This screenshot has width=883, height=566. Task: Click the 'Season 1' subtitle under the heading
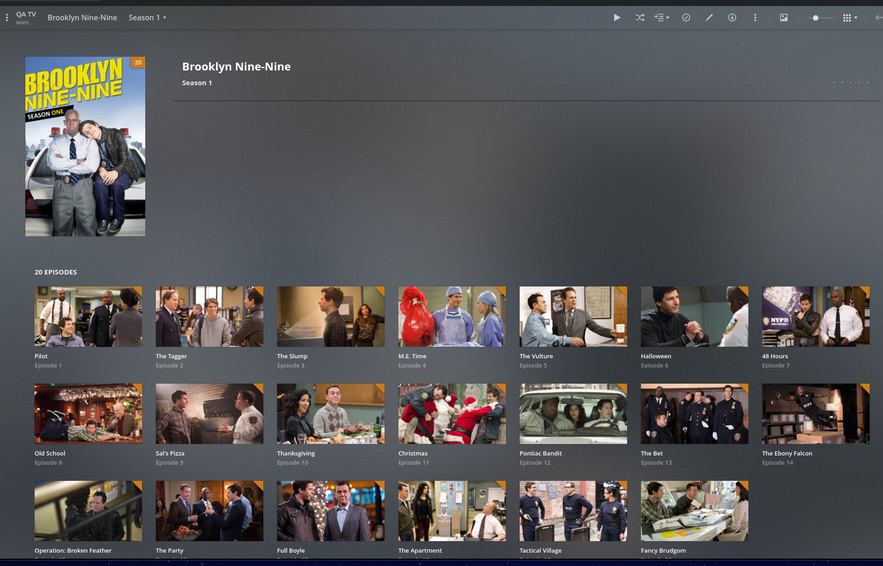[x=197, y=83]
